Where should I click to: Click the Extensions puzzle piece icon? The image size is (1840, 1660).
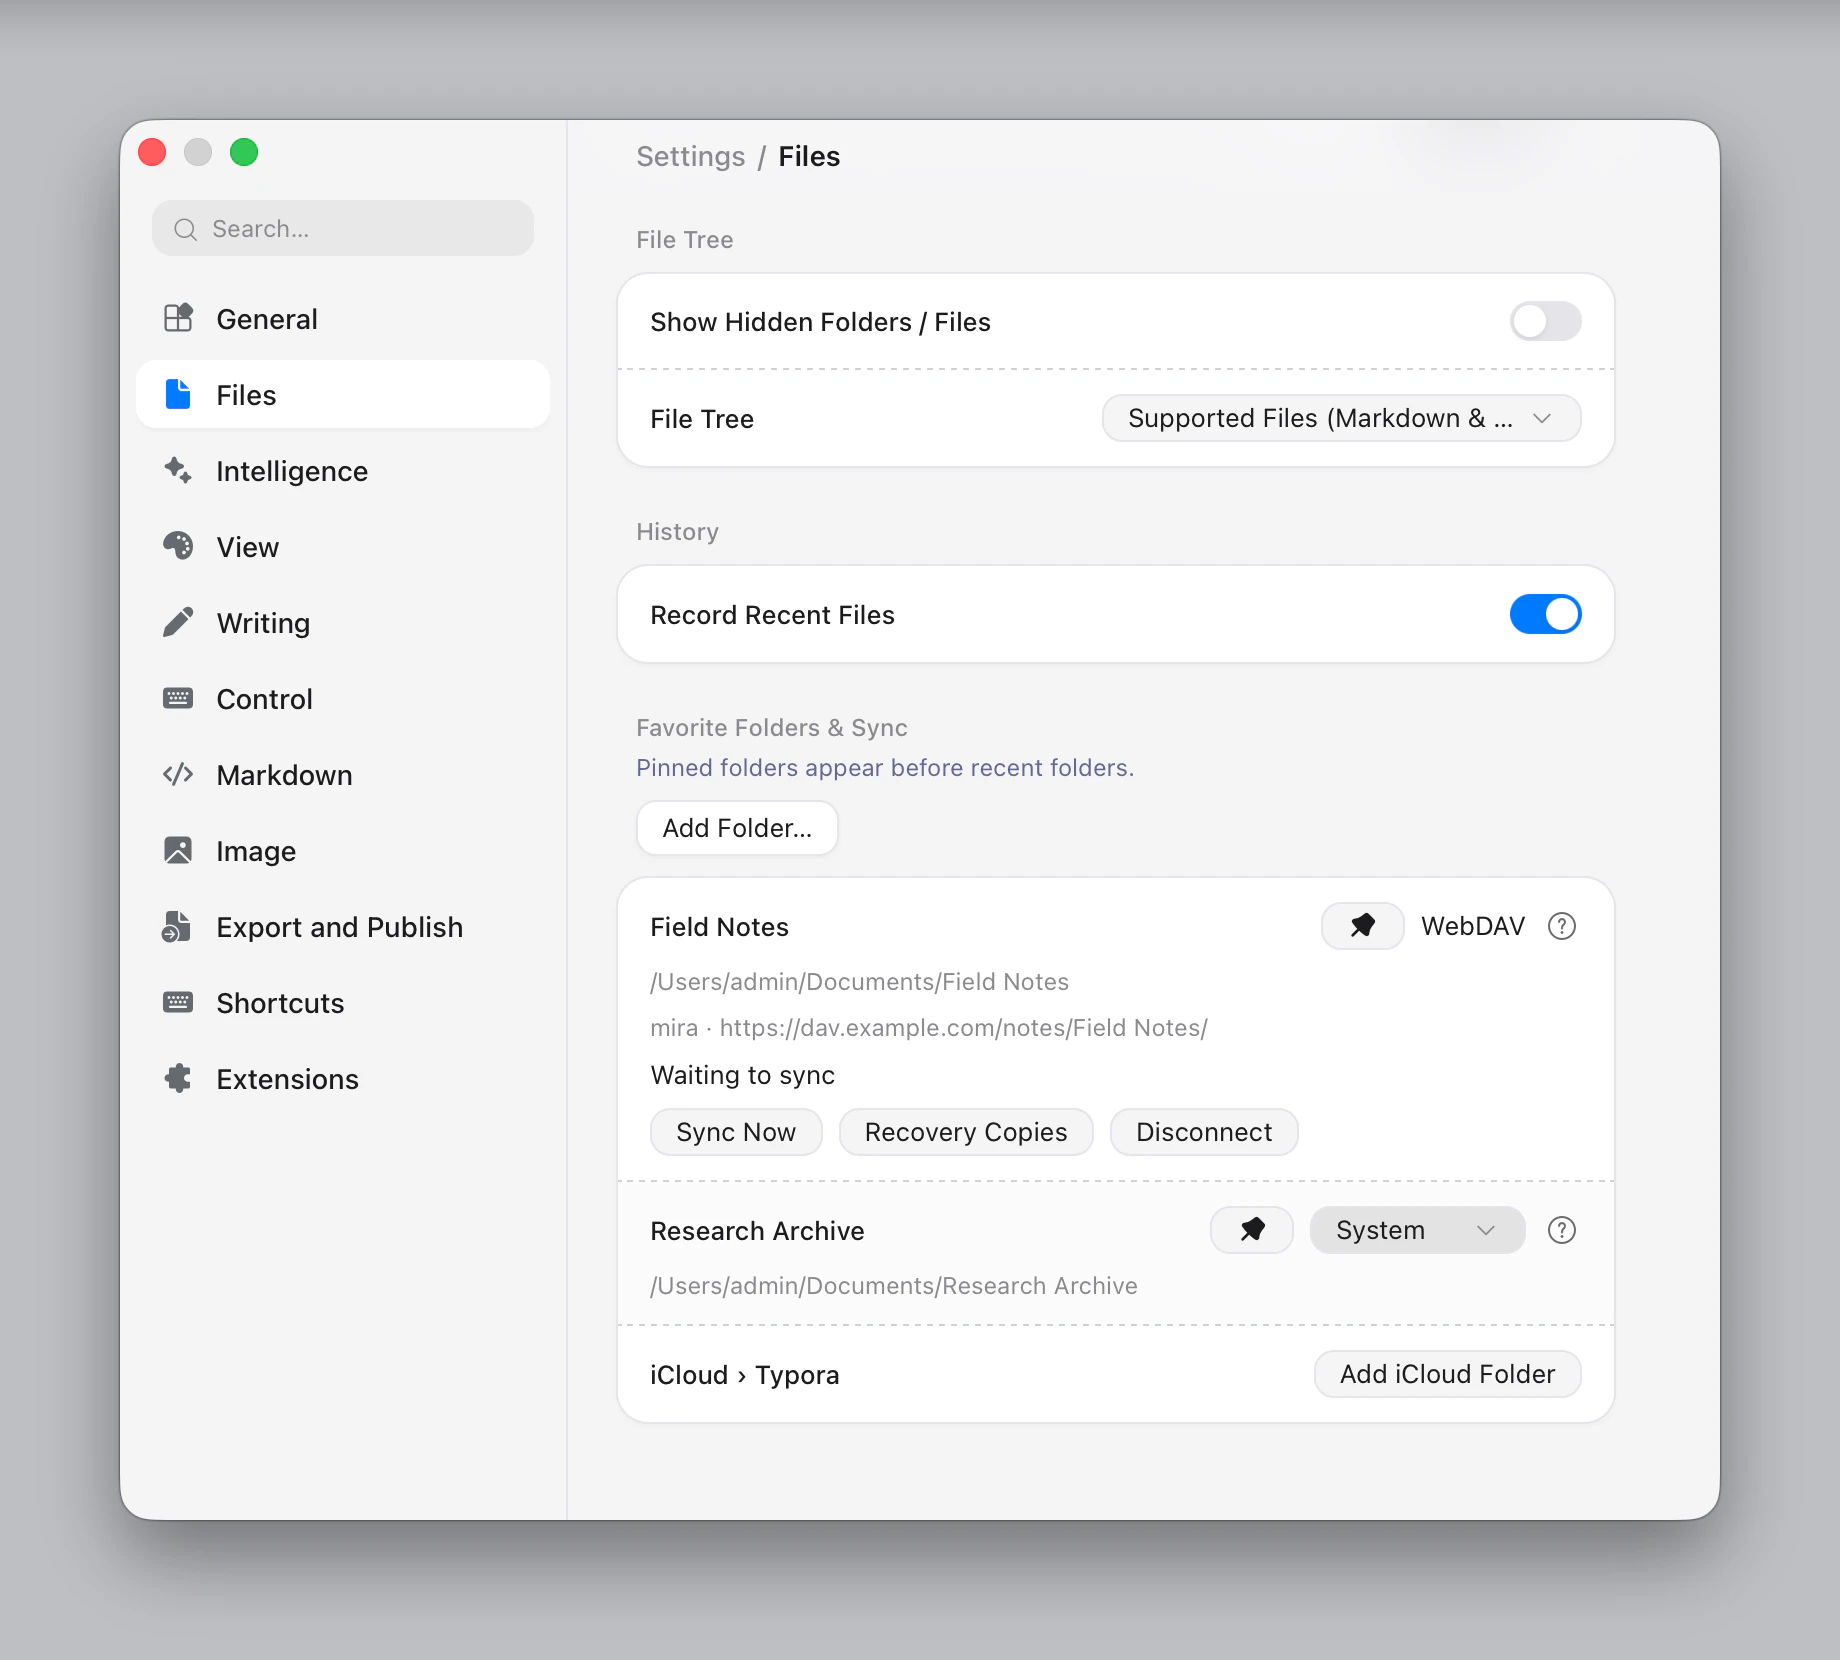coord(178,1078)
